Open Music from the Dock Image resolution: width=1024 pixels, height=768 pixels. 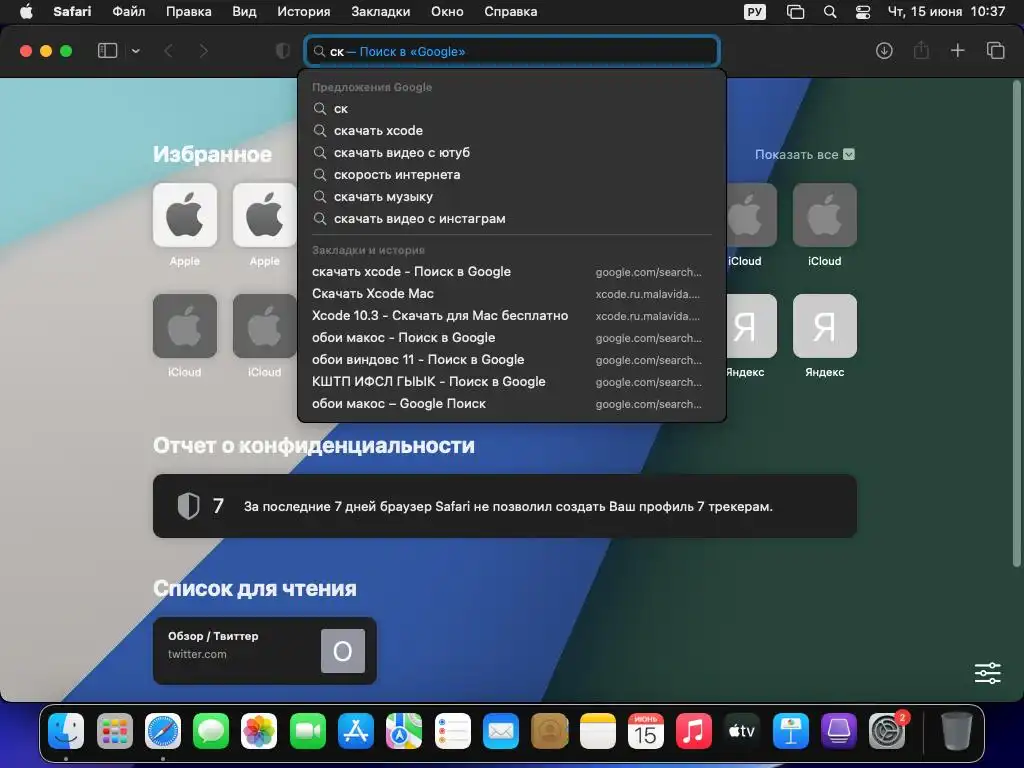[x=694, y=731]
